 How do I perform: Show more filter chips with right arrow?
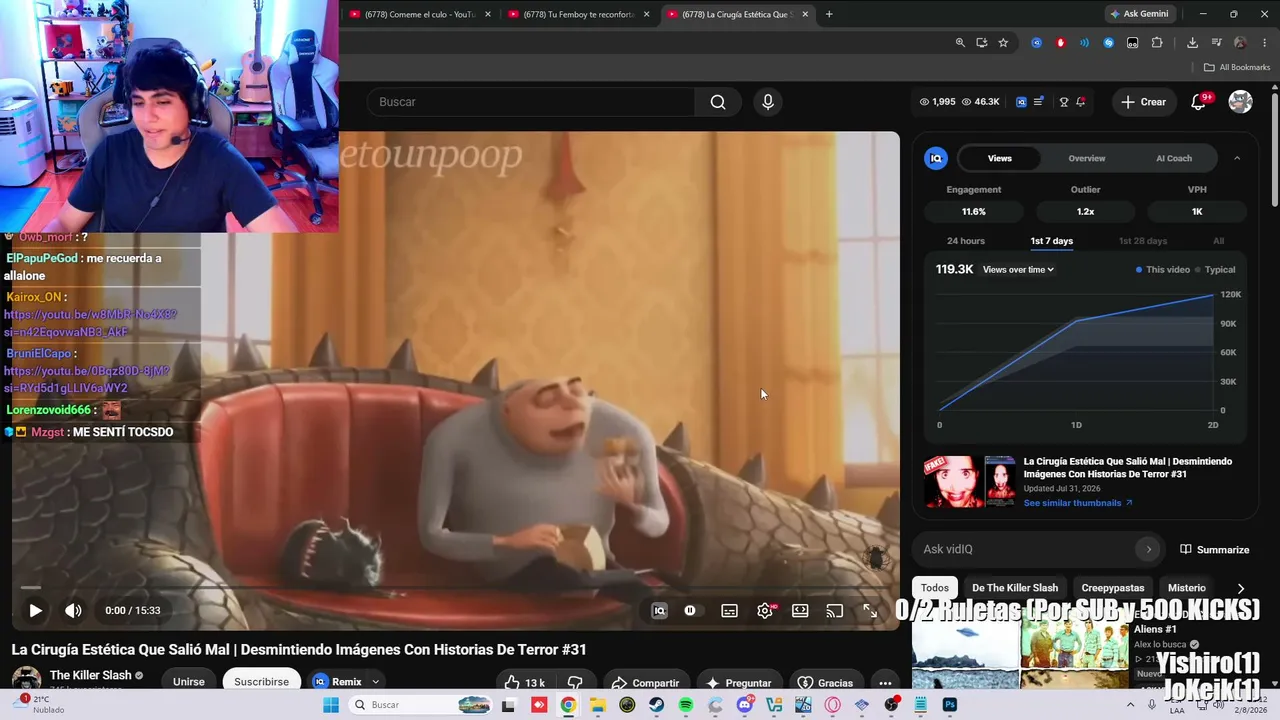point(1241,589)
